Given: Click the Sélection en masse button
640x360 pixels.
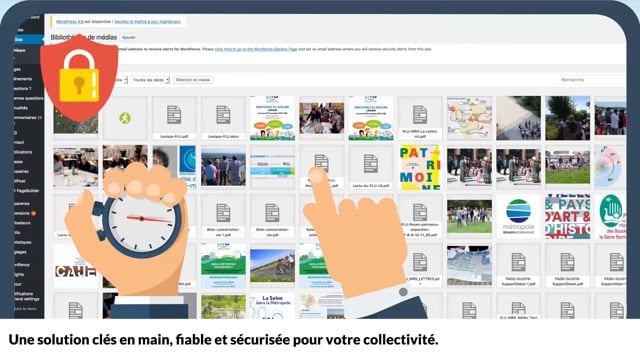Looking at the screenshot, I should [x=193, y=80].
